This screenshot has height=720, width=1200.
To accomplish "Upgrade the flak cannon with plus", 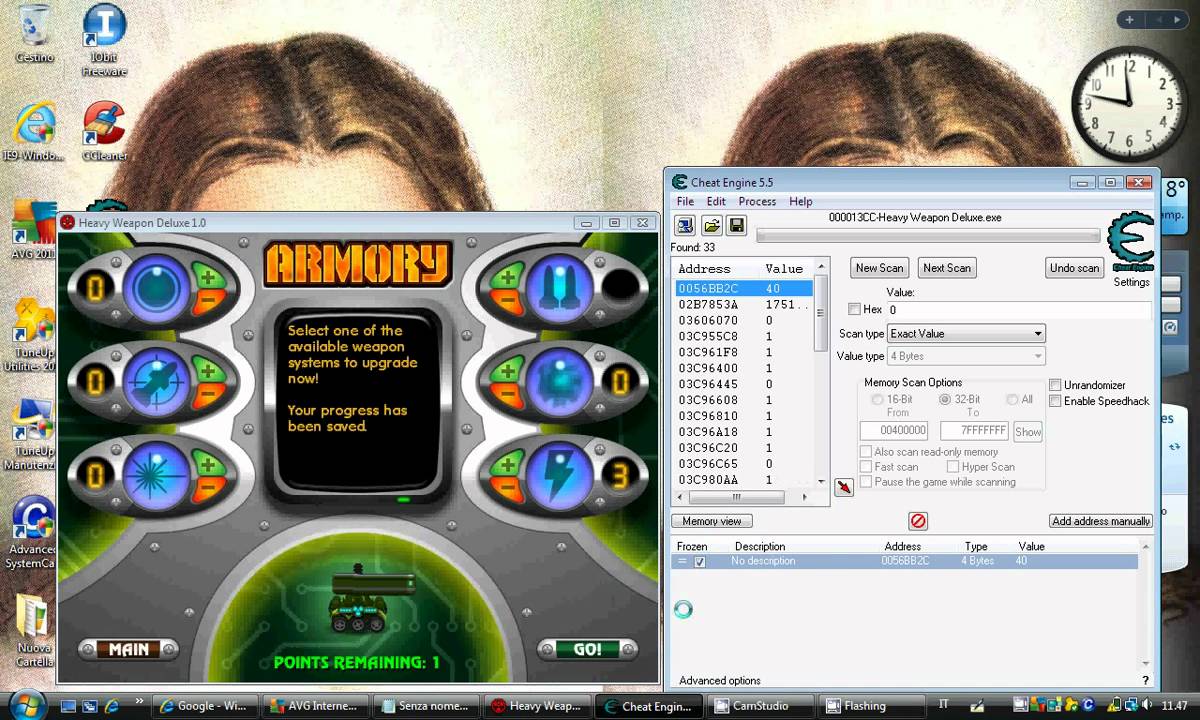I will coord(508,371).
